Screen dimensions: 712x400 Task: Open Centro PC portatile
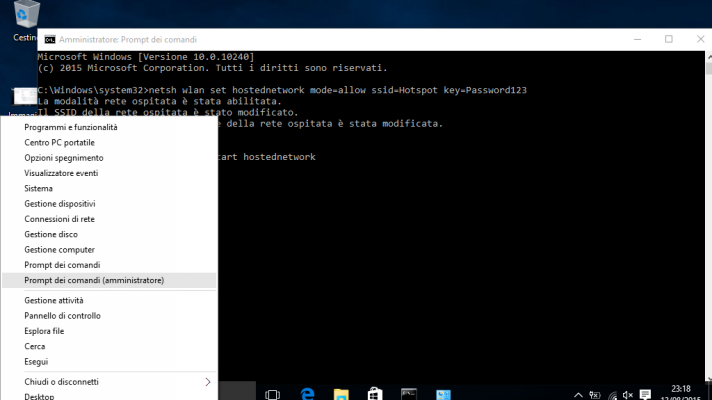click(109, 143)
